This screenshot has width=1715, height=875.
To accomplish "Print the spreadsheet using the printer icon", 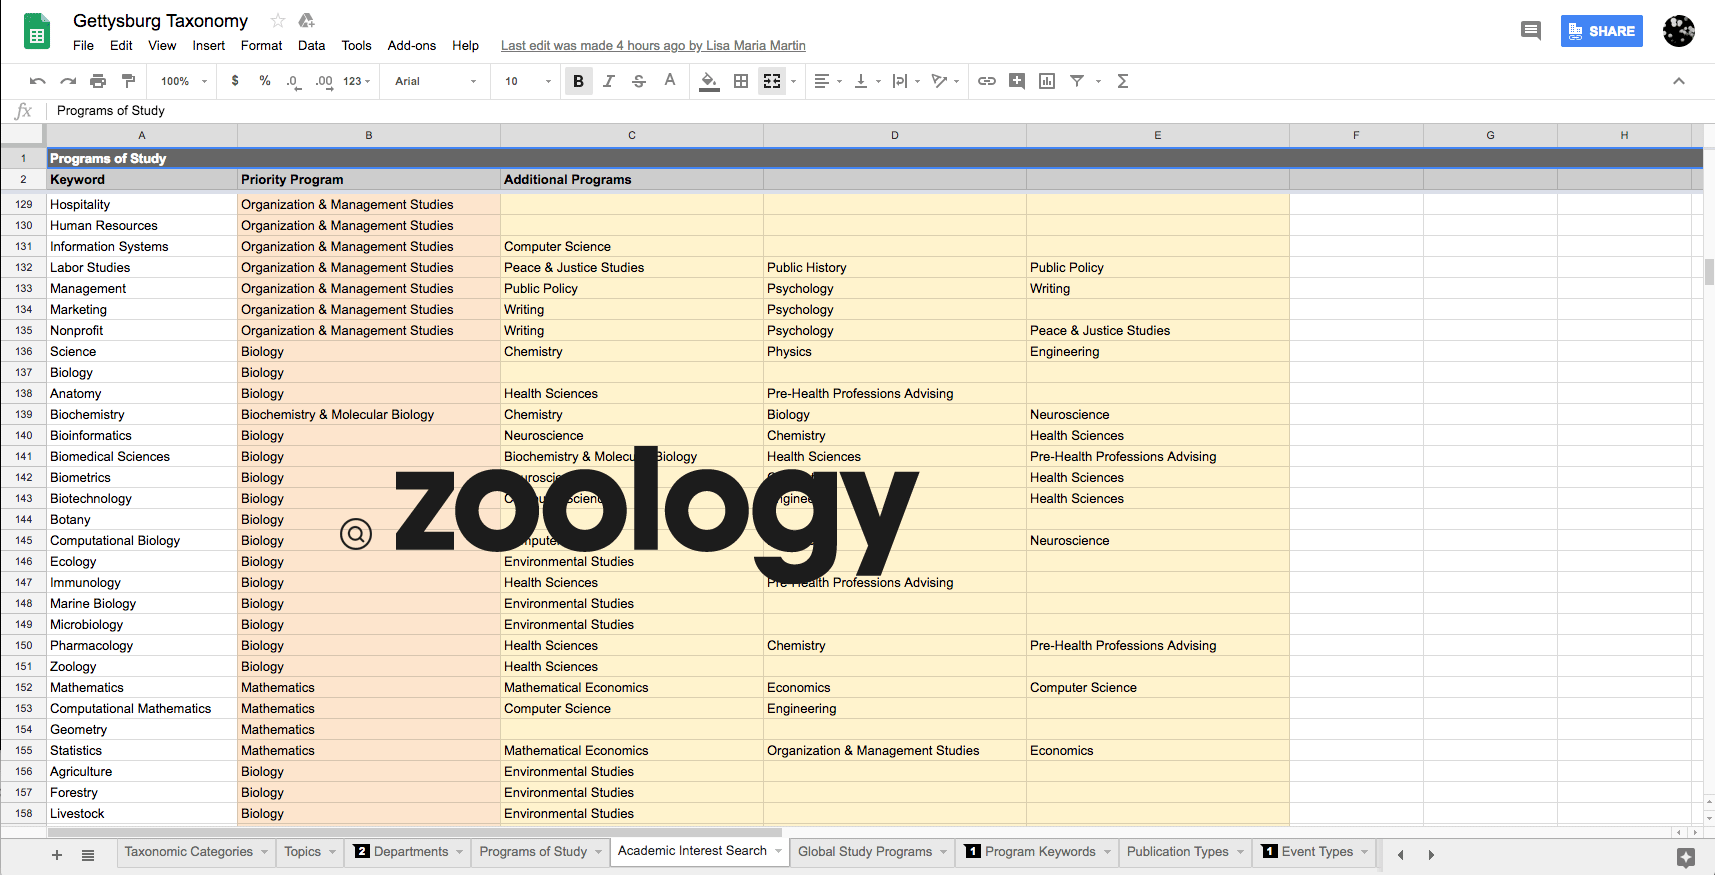I will click(x=98, y=81).
